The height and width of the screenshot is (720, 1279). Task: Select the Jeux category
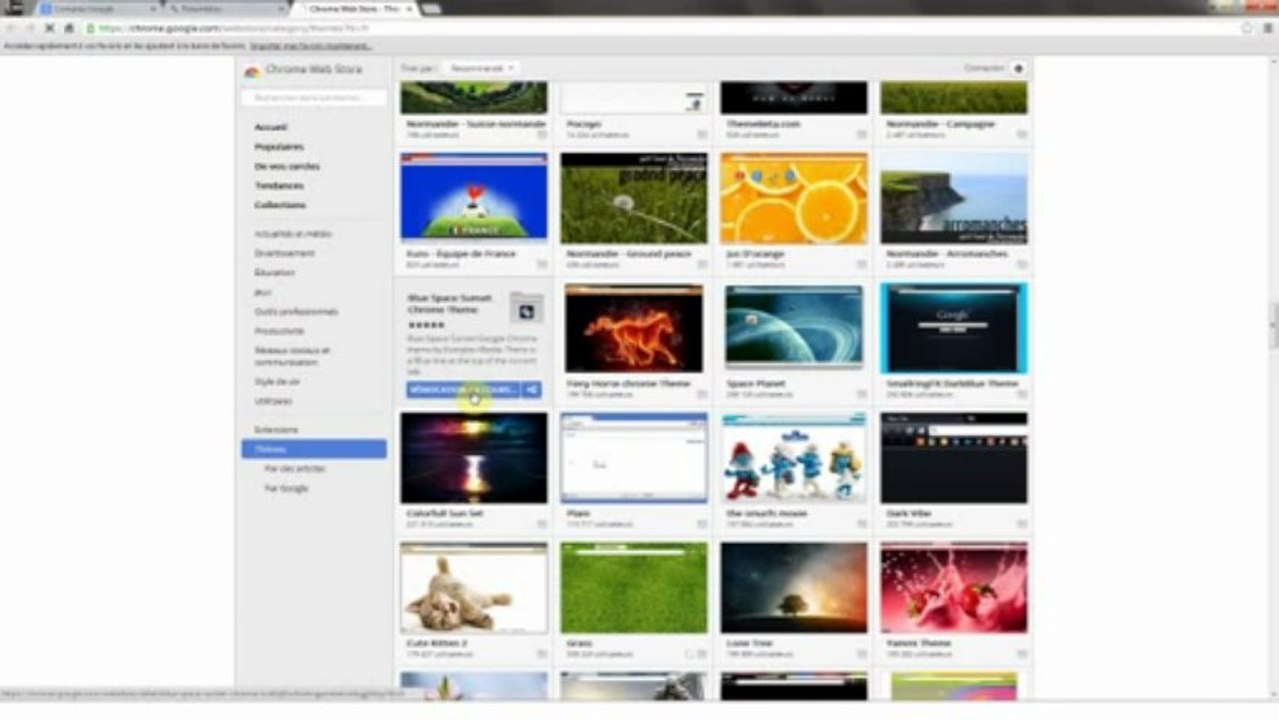coord(263,292)
